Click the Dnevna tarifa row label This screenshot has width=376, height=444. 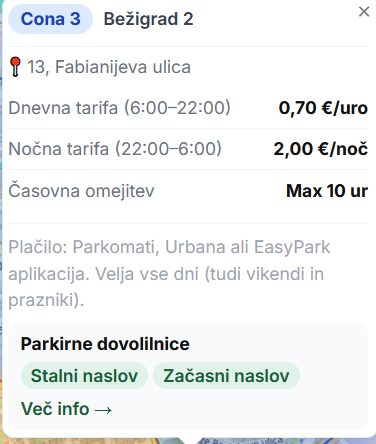click(x=119, y=108)
